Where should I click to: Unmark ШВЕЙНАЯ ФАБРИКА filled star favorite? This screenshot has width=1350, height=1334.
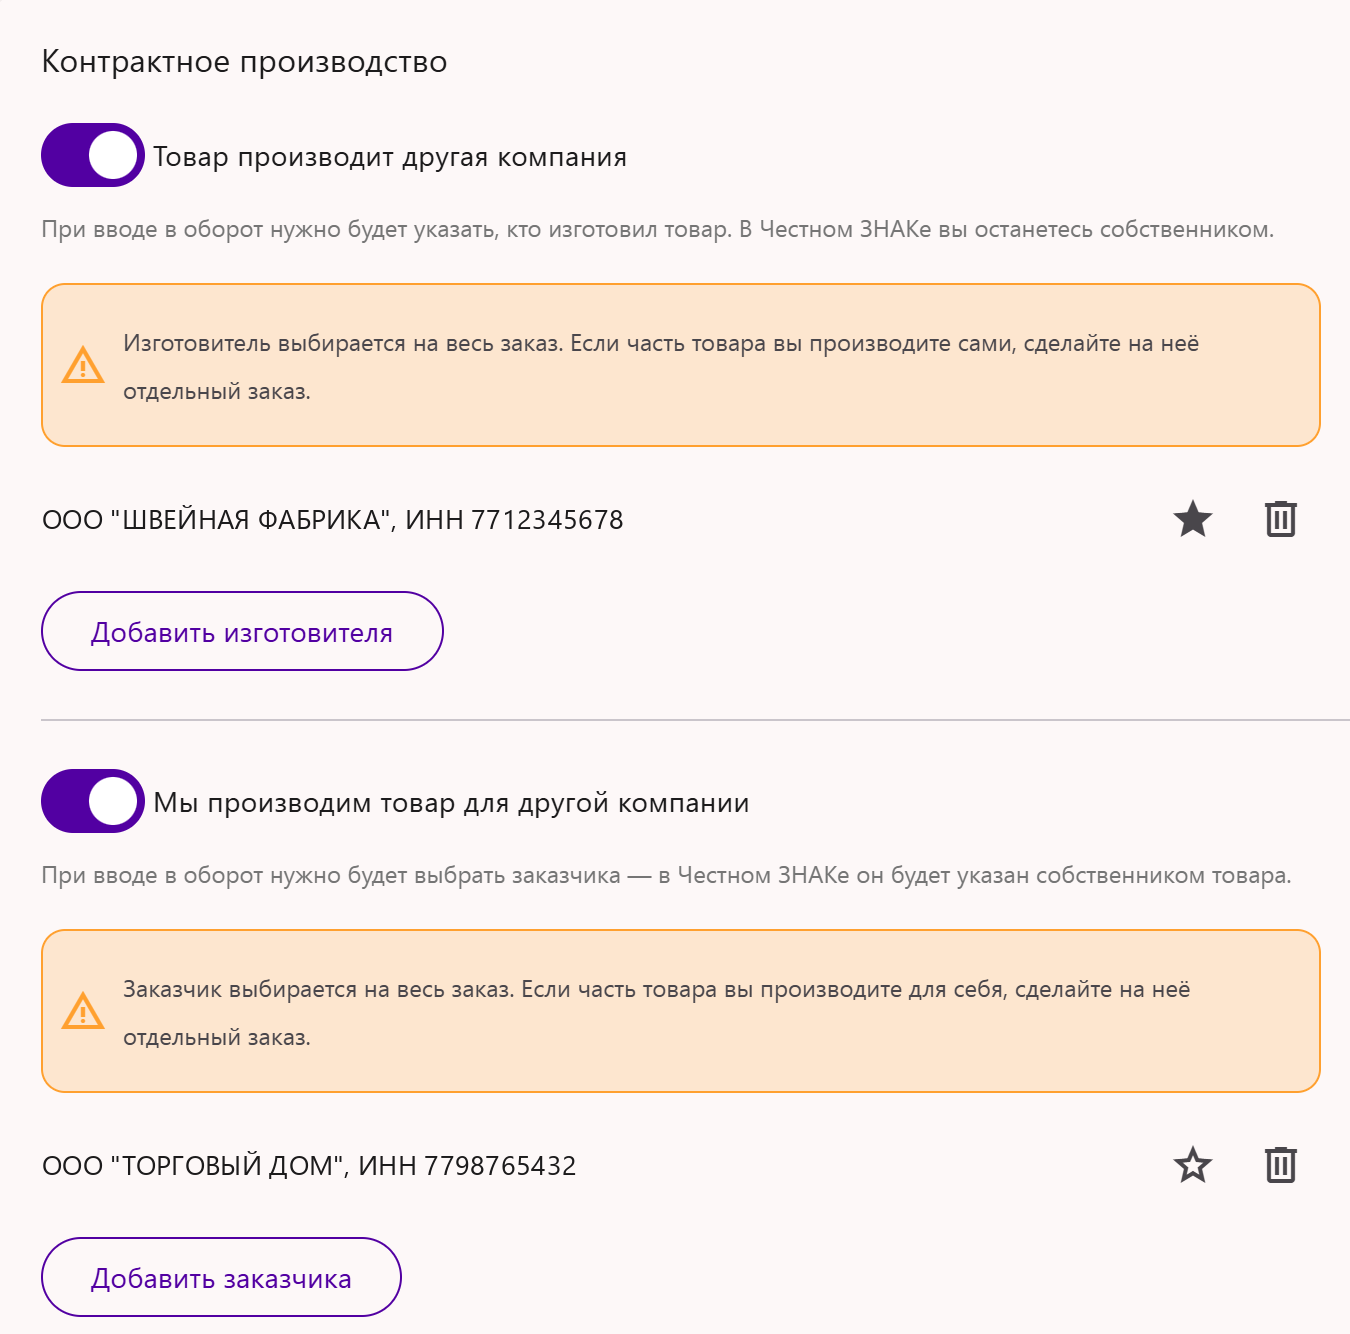point(1192,519)
